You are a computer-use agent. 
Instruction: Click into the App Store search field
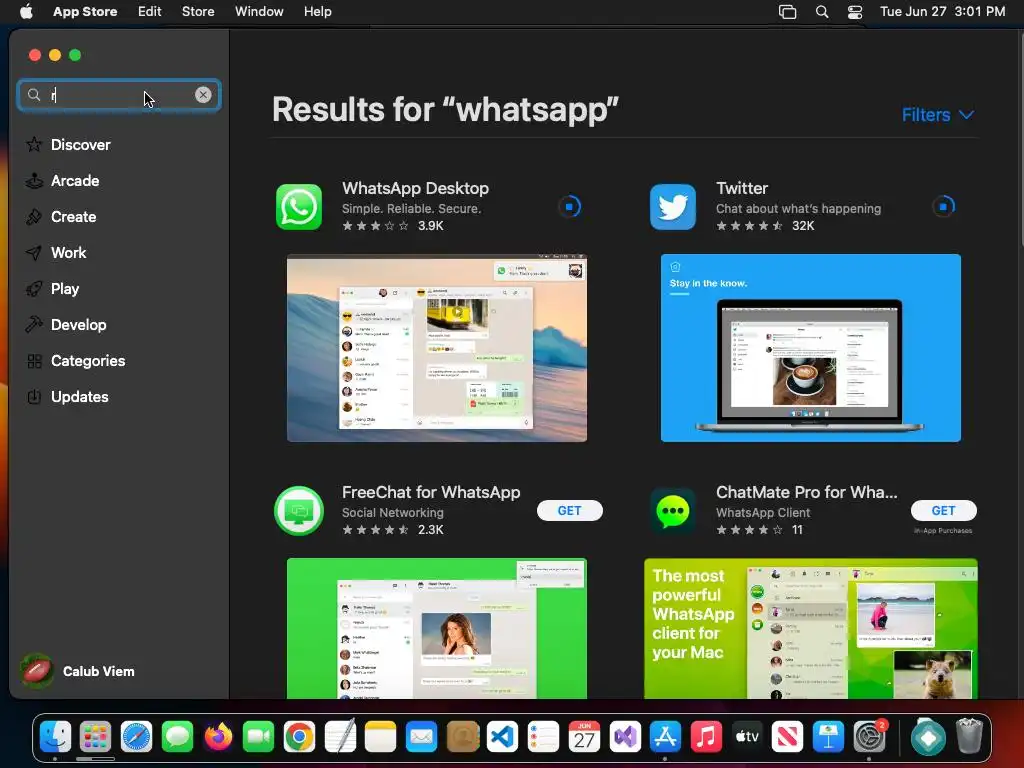coord(118,95)
